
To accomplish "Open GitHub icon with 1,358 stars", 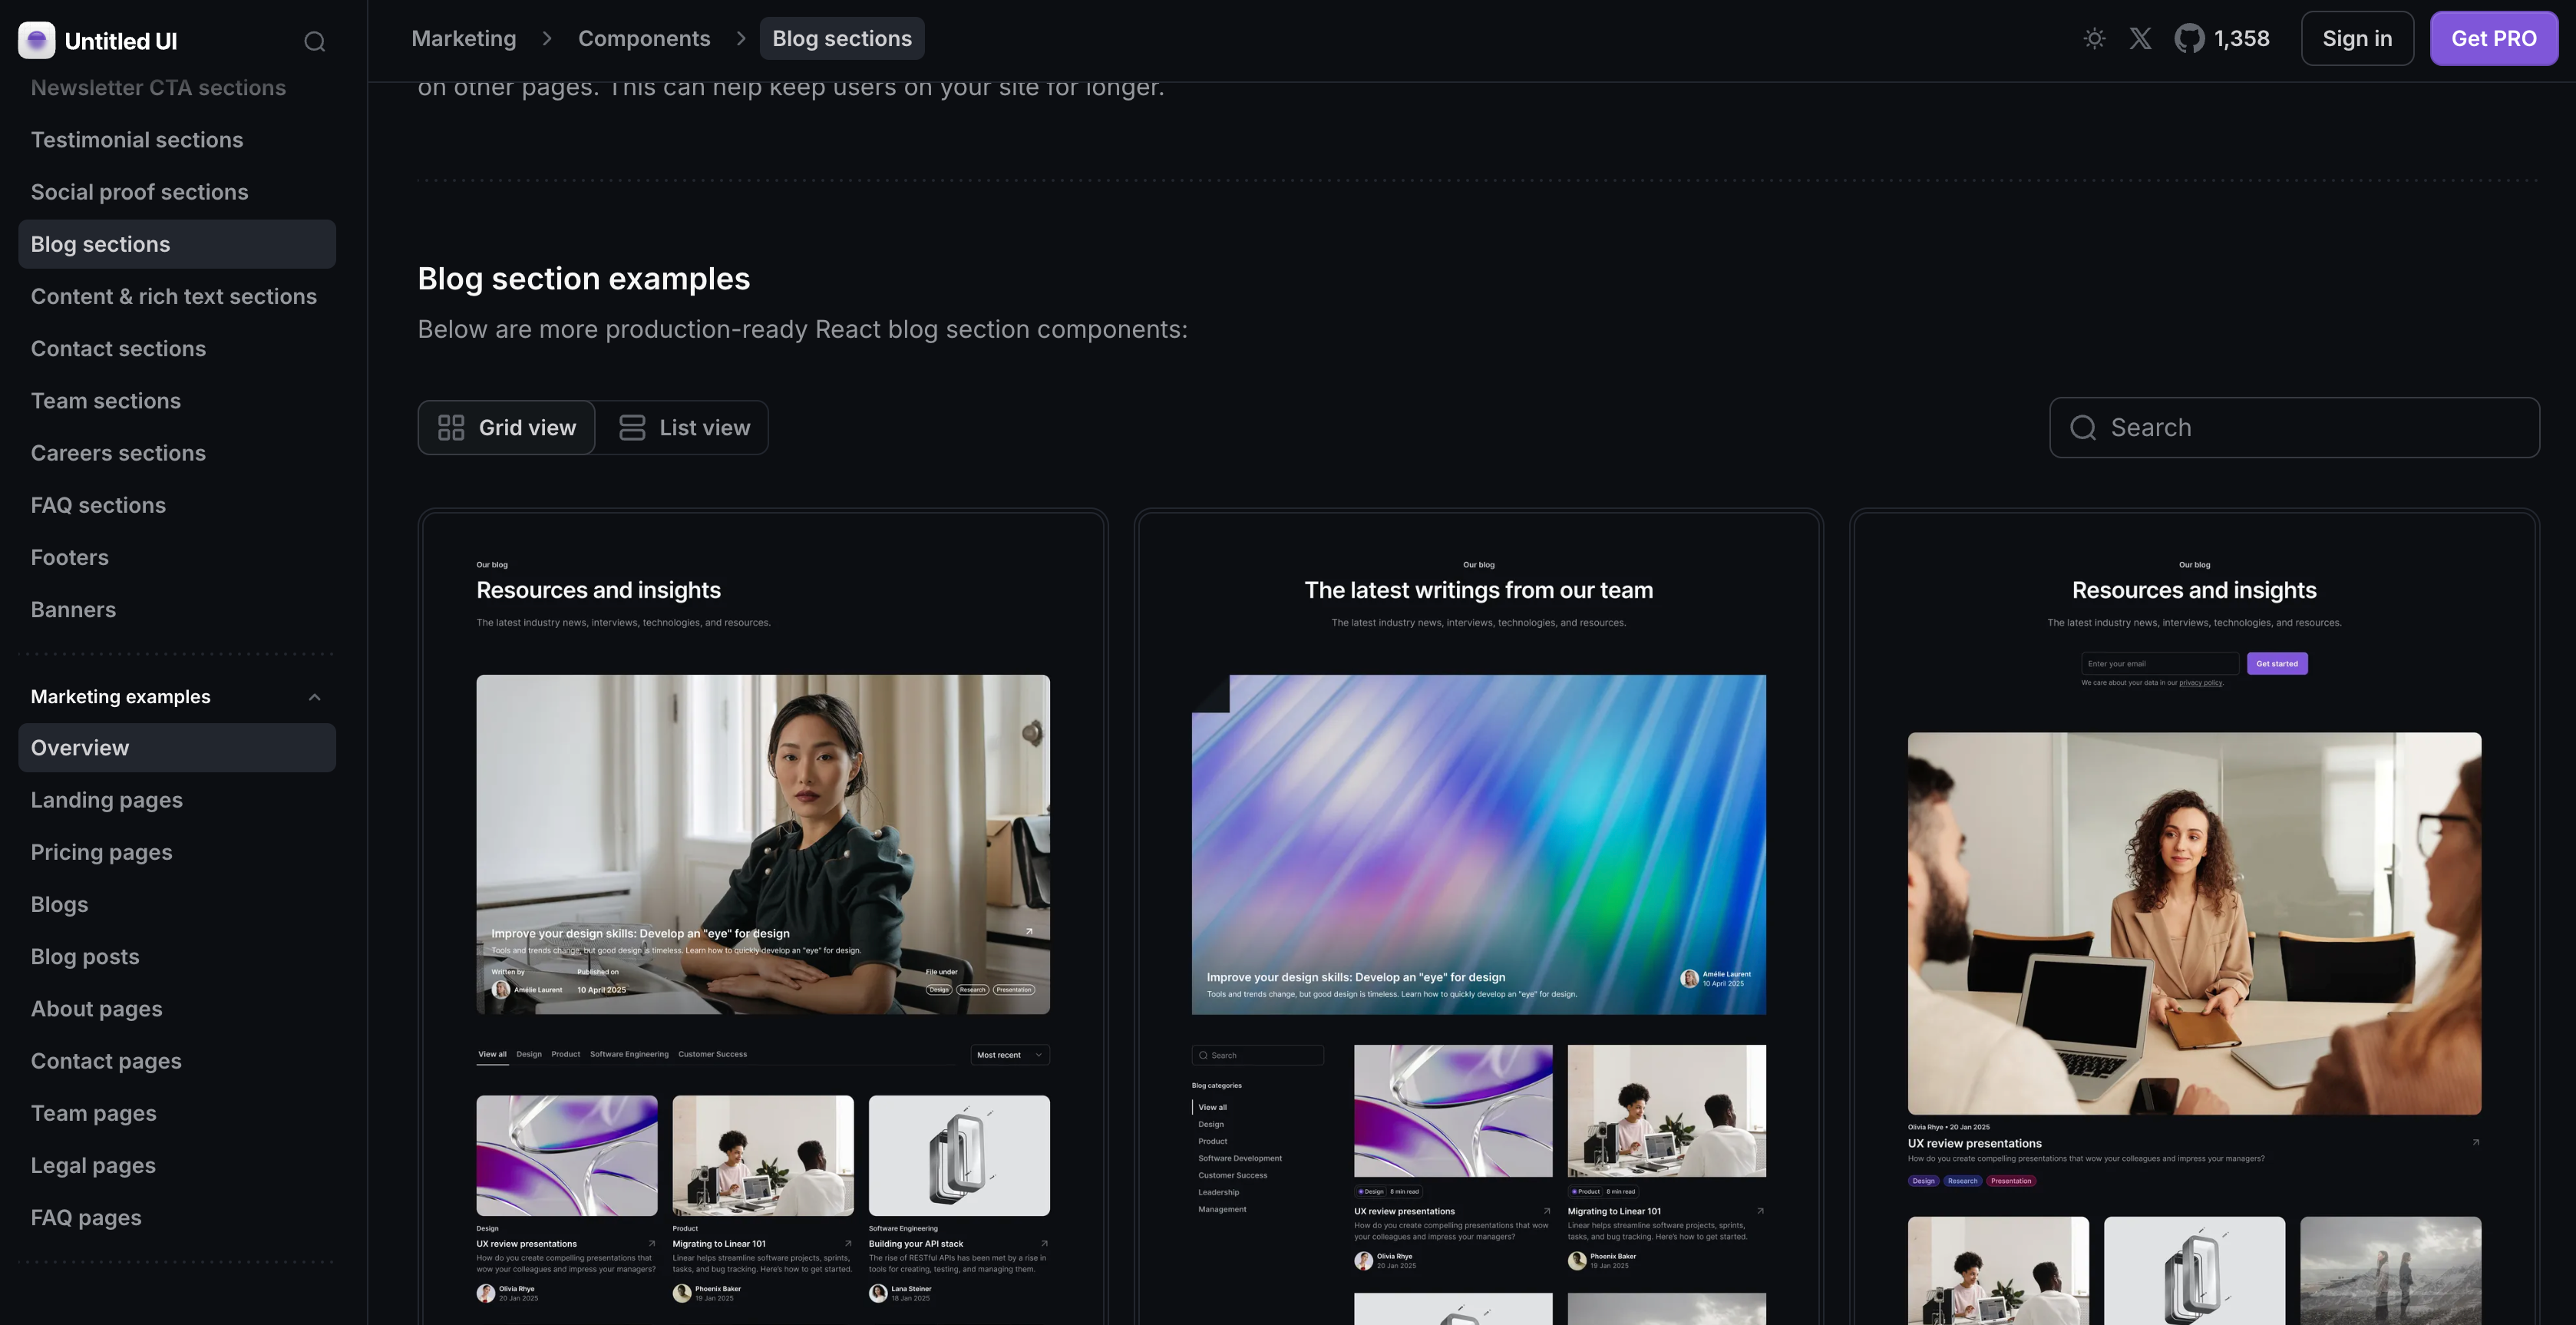I will click(x=2189, y=39).
